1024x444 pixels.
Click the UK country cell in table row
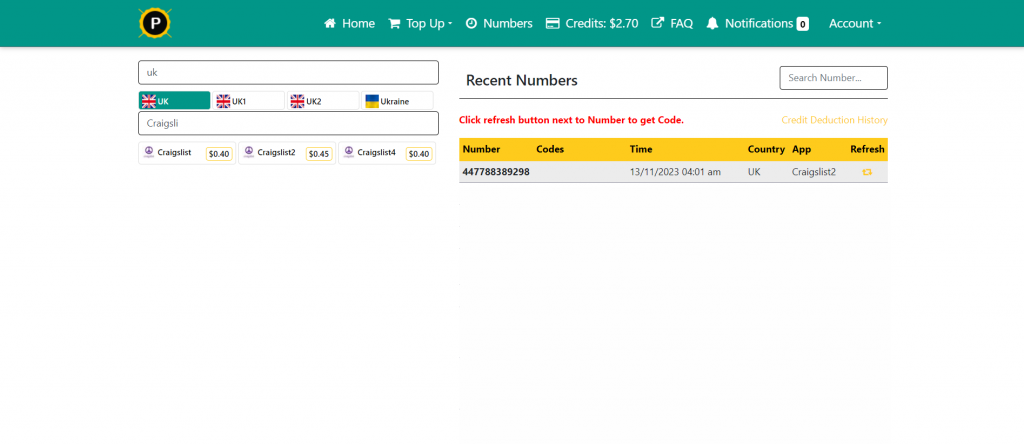[754, 172]
